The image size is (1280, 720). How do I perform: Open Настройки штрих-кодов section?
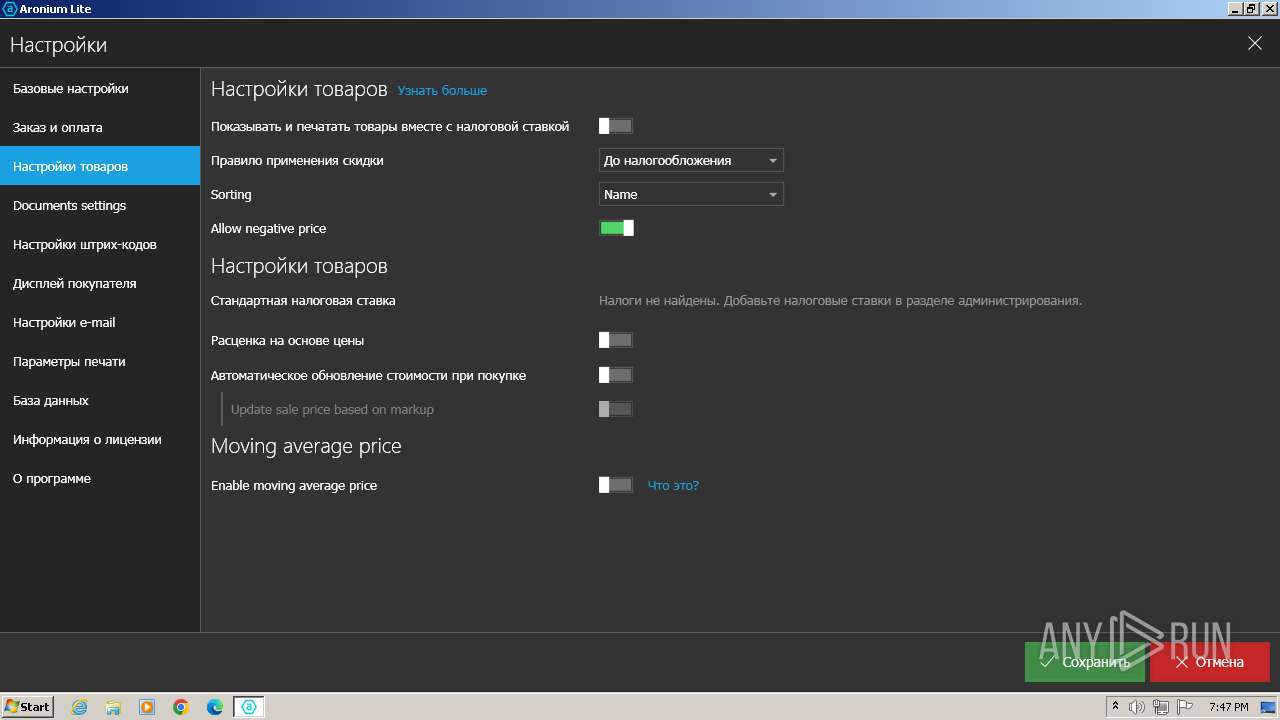click(100, 244)
